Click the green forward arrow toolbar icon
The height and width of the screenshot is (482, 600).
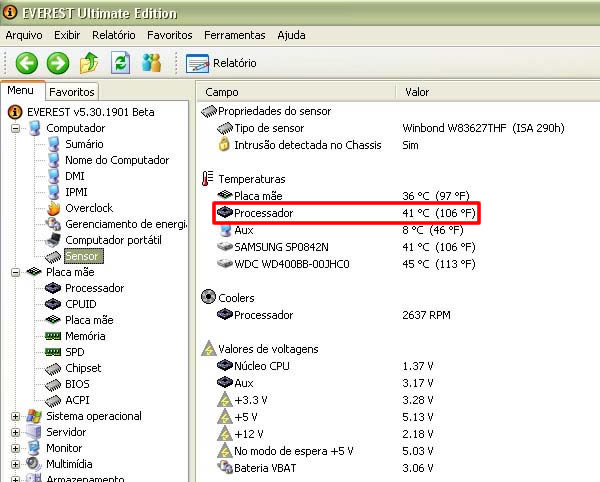58,63
